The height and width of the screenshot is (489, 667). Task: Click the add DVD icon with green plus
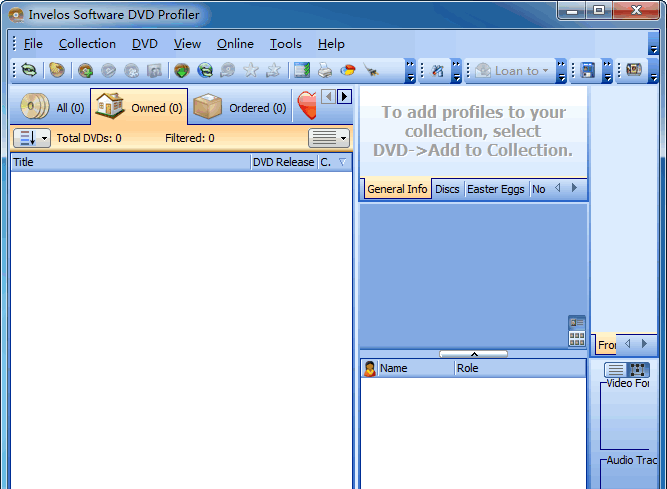click(x=86, y=71)
